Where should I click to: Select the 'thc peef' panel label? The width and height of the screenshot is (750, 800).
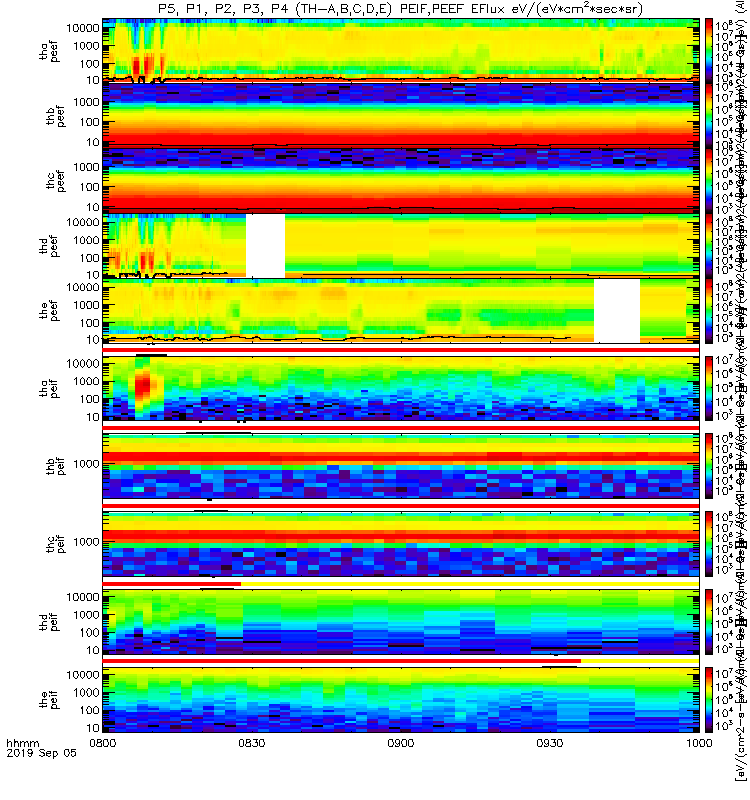tap(55, 182)
